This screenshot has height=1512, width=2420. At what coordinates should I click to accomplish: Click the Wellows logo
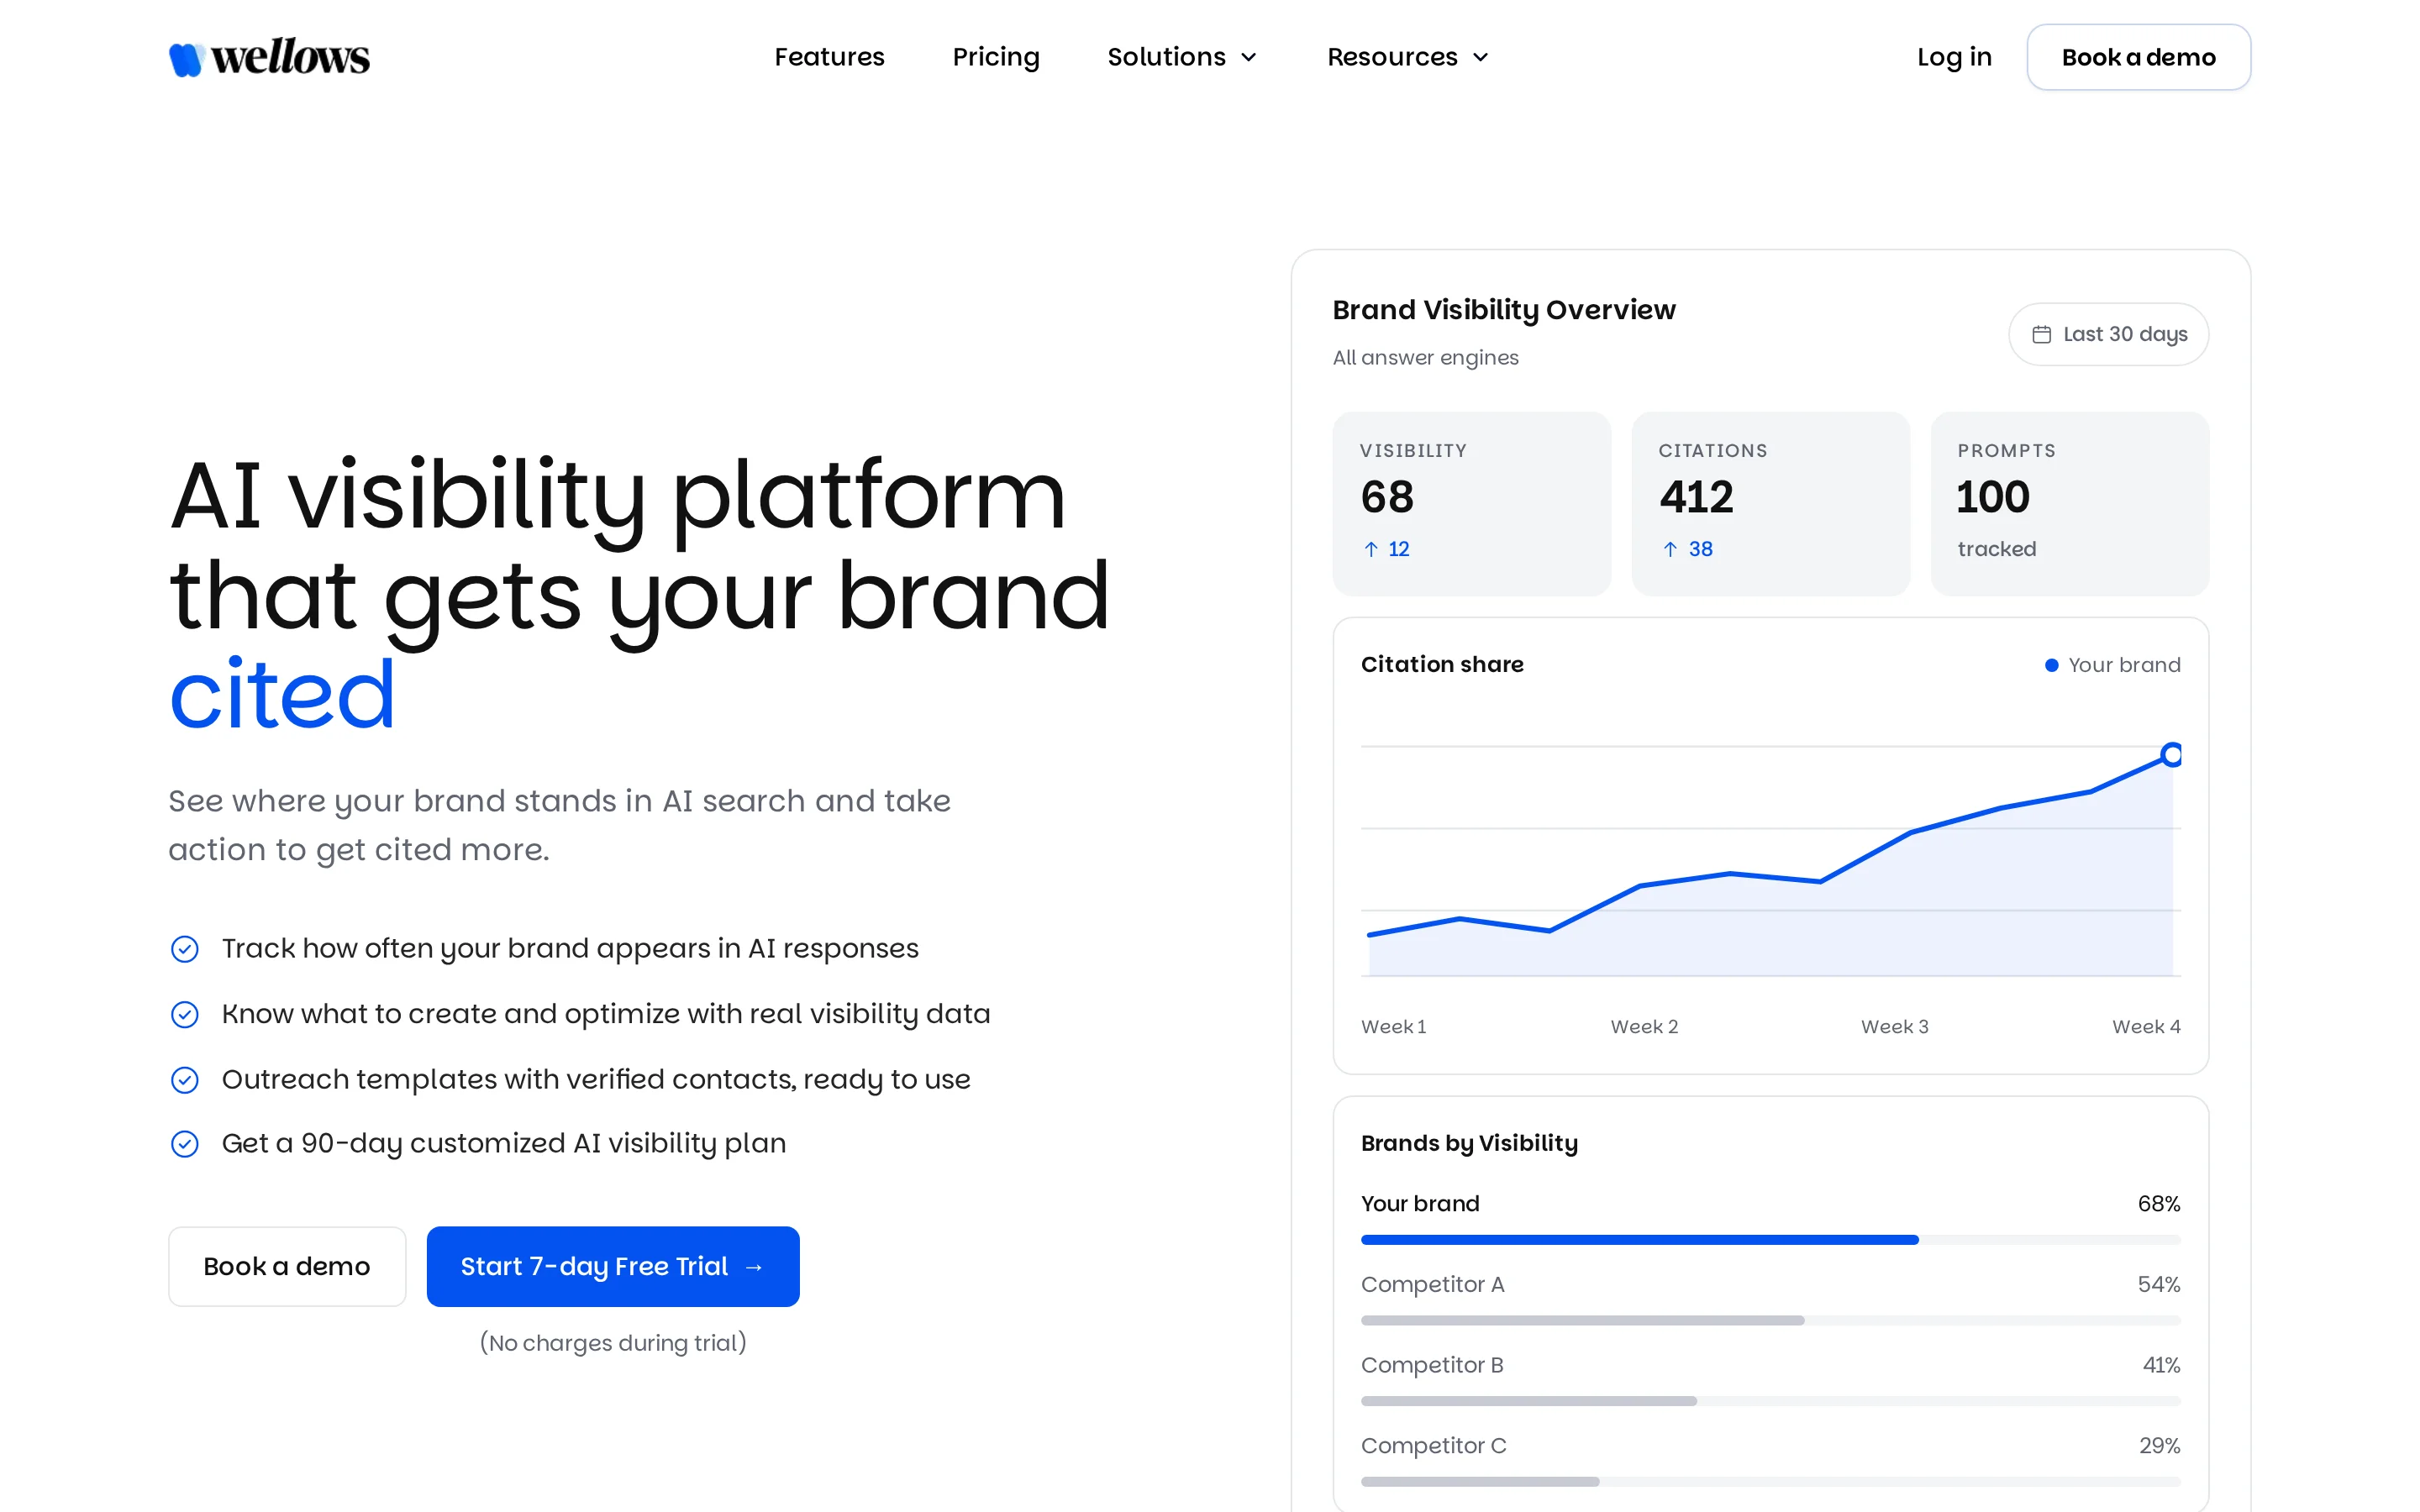[269, 58]
